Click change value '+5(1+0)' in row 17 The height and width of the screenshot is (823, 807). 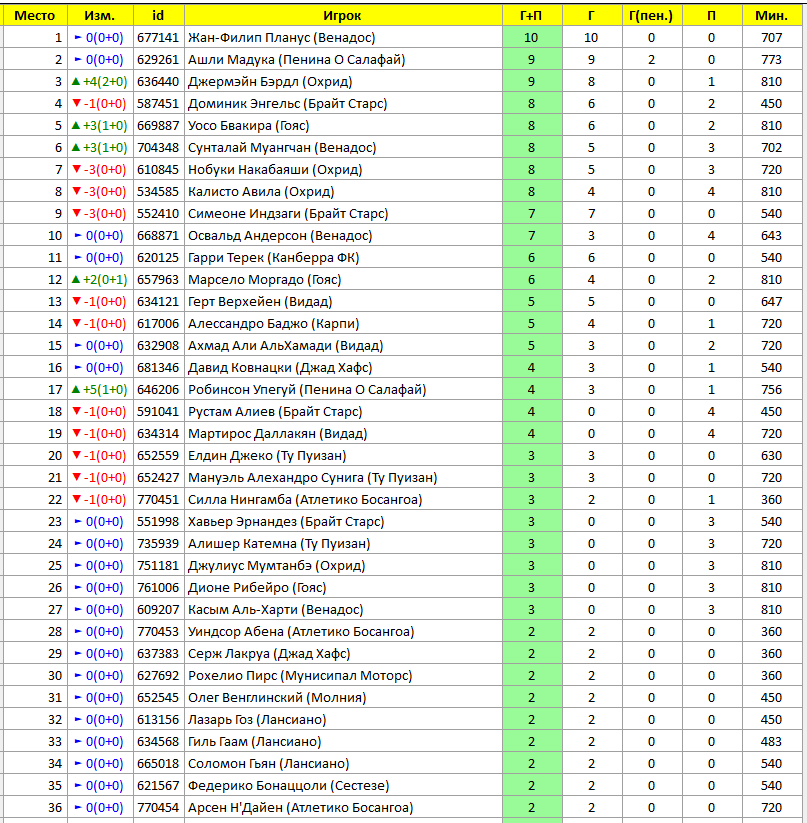105,390
